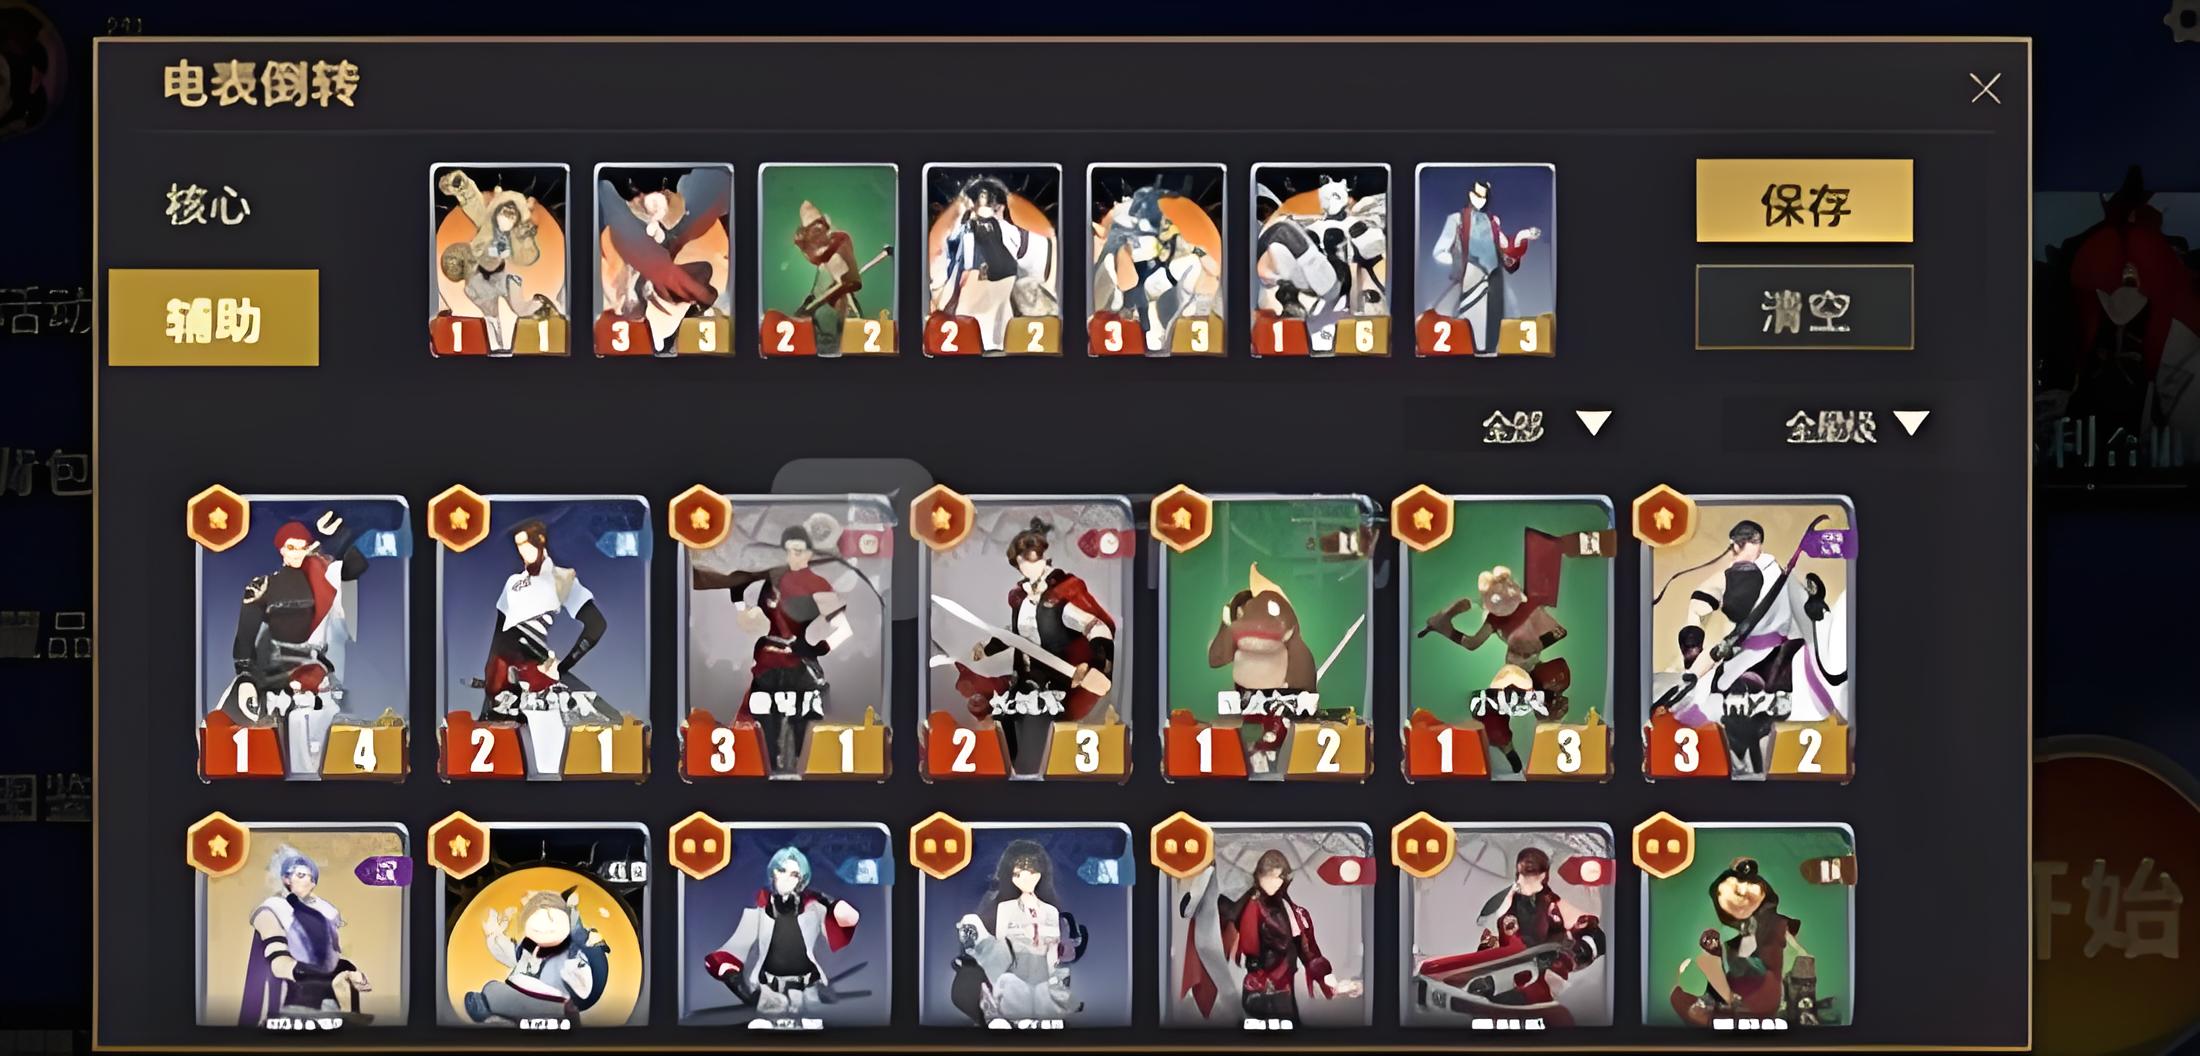Pick the archer card with purple badge 3/2
This screenshot has height=1056, width=2200.
click(1748, 638)
